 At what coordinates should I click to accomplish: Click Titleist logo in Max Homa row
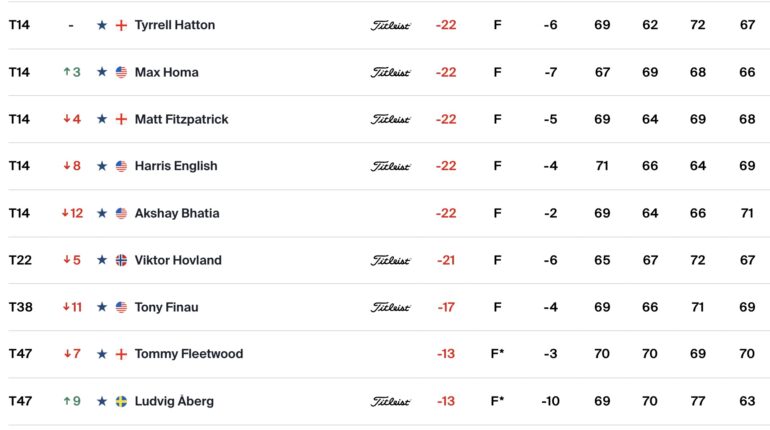tap(390, 72)
